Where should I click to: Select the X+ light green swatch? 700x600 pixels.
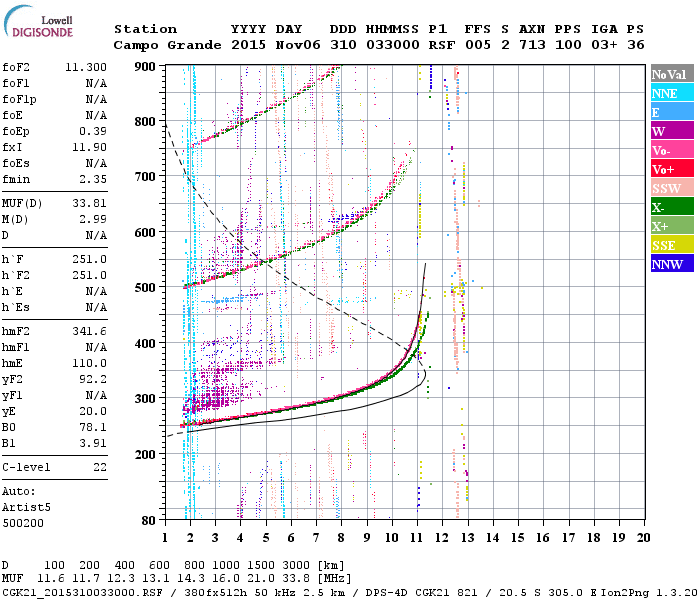click(x=672, y=226)
